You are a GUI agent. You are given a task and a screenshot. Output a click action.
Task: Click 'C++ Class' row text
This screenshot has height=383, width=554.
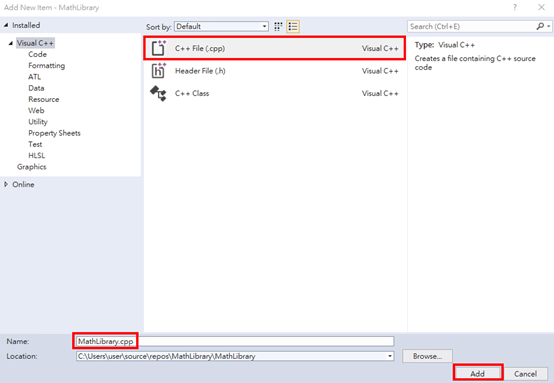point(192,94)
